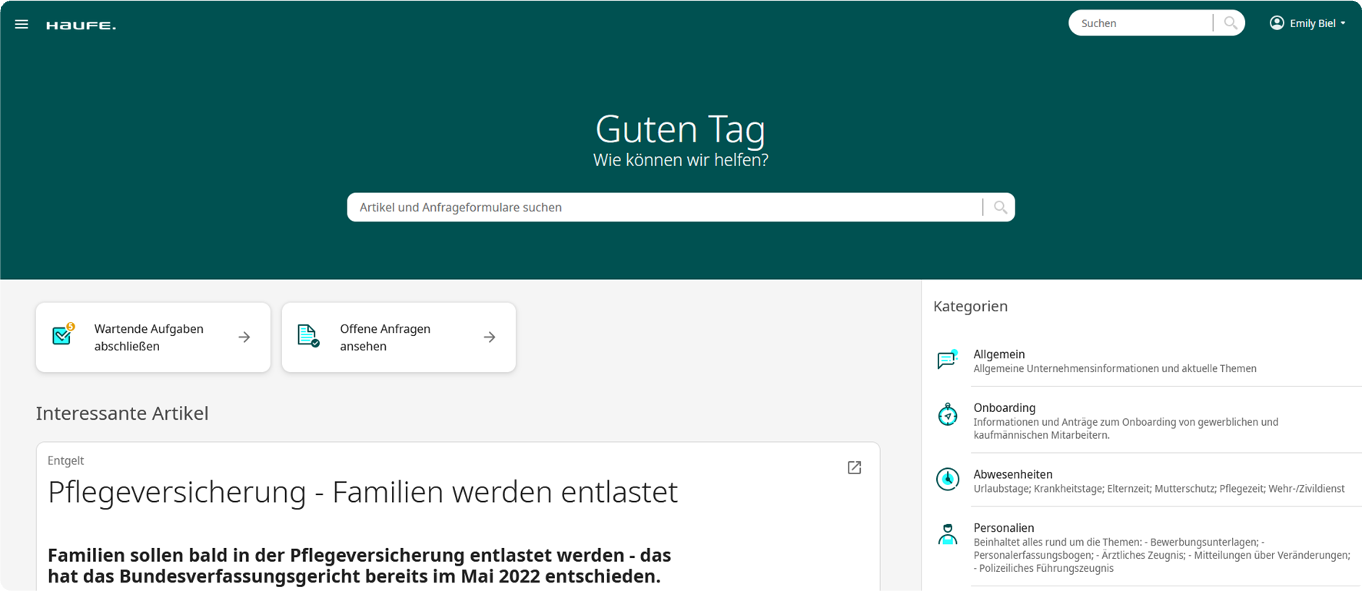
Task: Click the top bar search magnifier icon
Action: point(1230,23)
